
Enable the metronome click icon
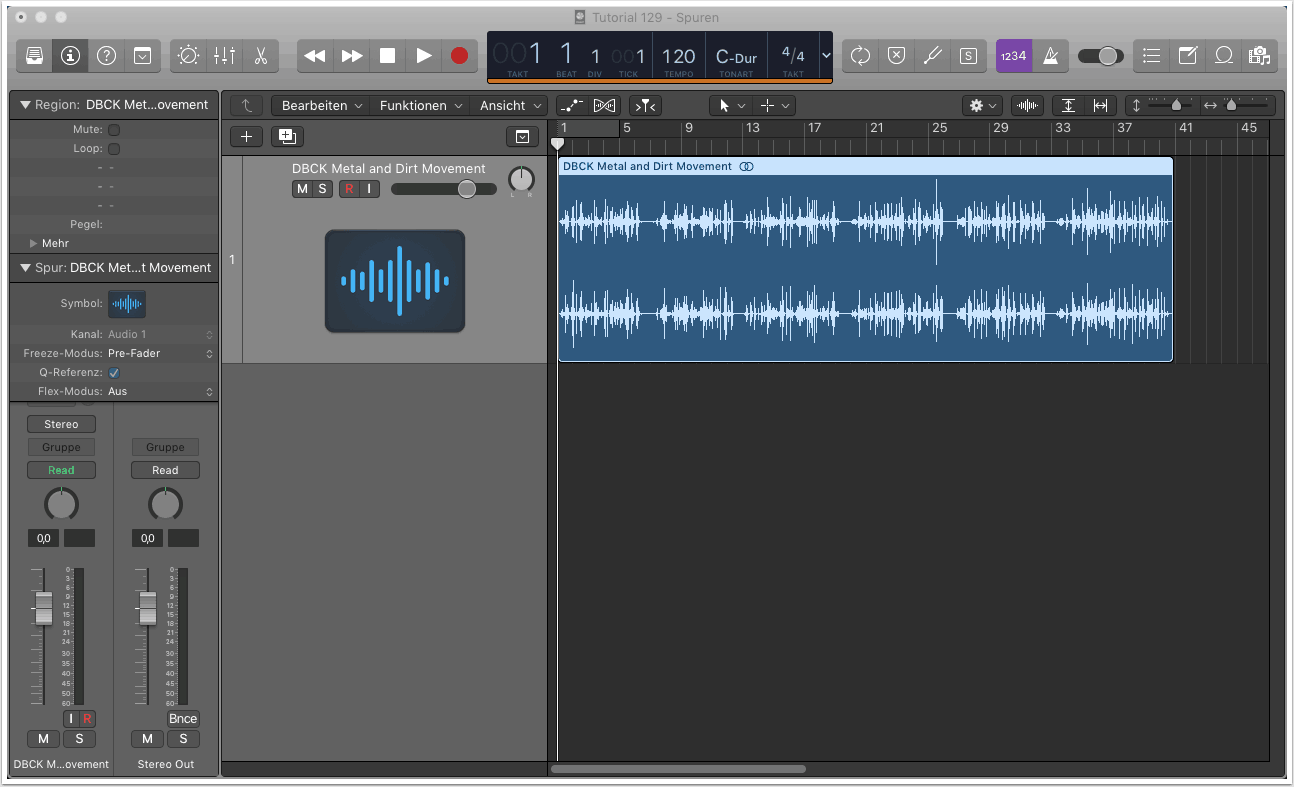coord(1050,56)
